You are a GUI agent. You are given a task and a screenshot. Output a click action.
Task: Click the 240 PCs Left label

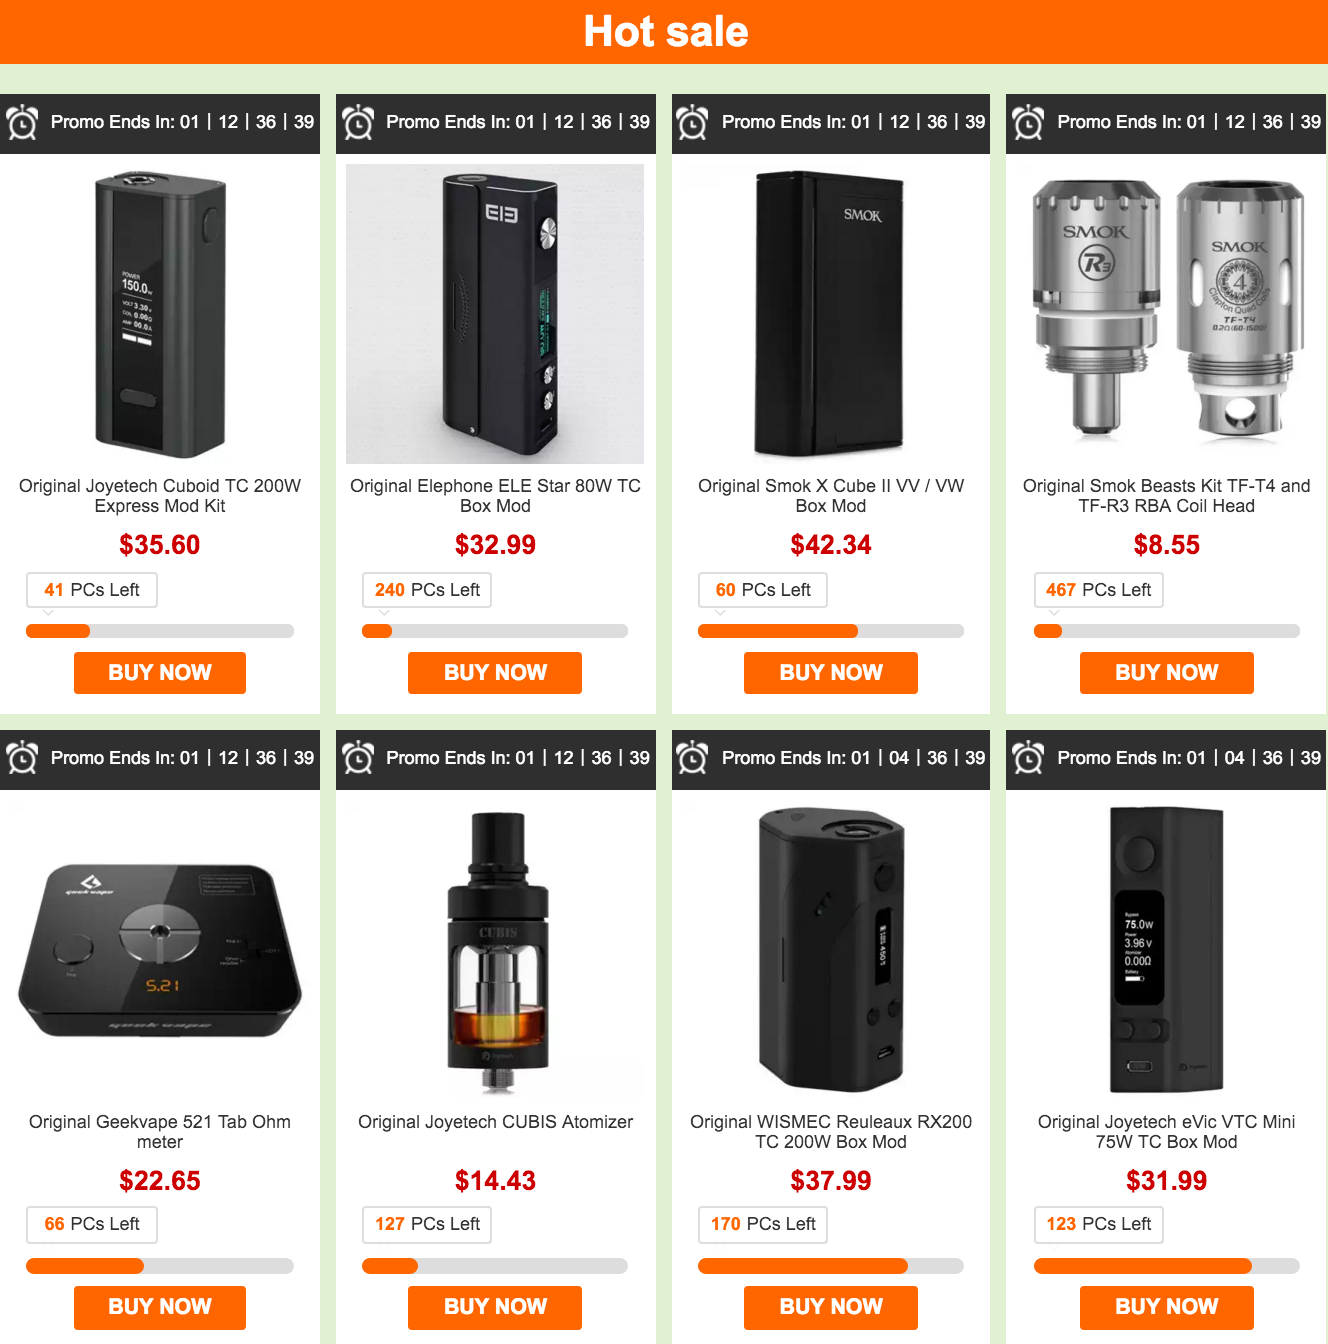[x=427, y=590]
